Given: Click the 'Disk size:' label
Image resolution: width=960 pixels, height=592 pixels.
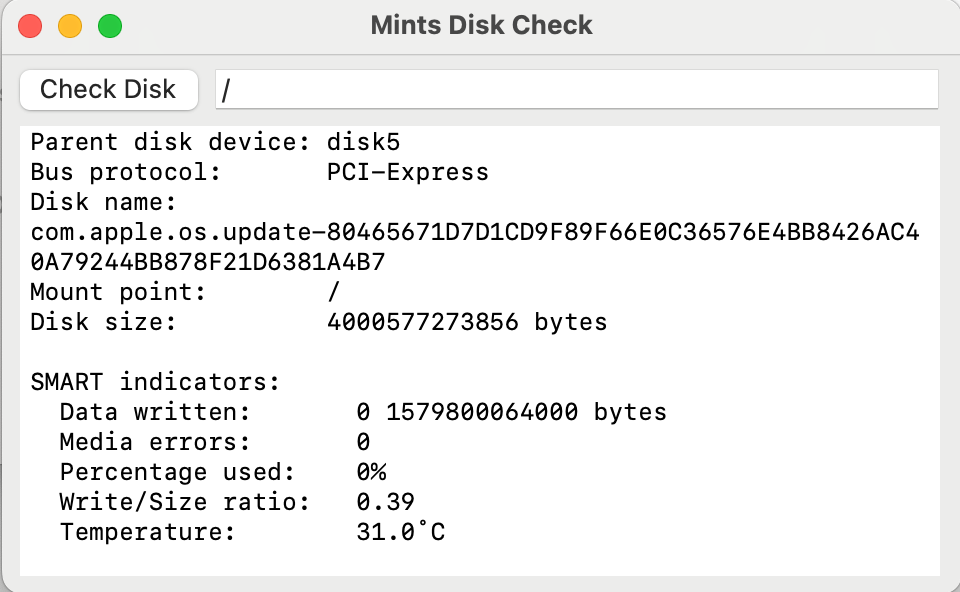Looking at the screenshot, I should point(104,322).
